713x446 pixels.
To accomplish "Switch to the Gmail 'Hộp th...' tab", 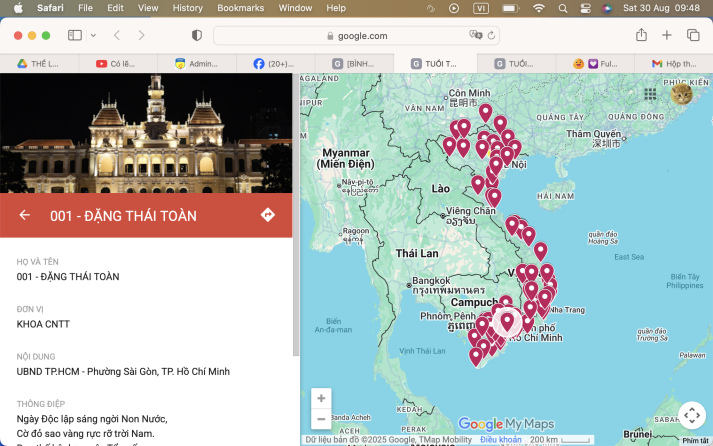I will (x=673, y=64).
